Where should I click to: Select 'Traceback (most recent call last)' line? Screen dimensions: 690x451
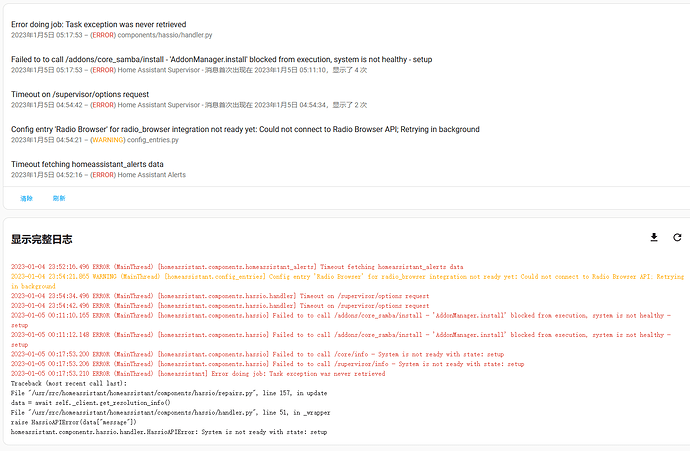tap(69, 383)
